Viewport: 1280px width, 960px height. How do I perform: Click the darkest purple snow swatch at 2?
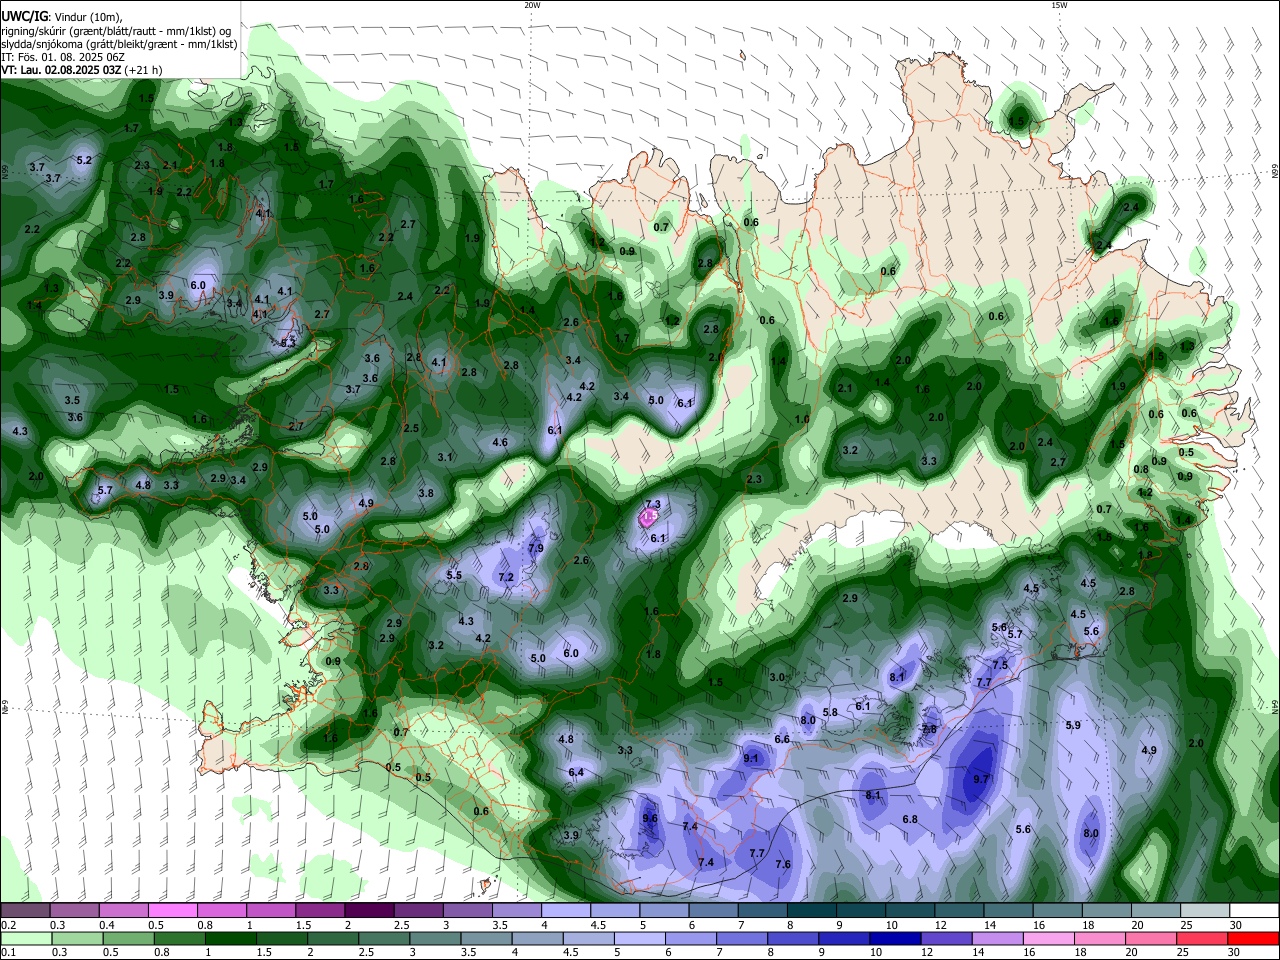click(x=369, y=911)
